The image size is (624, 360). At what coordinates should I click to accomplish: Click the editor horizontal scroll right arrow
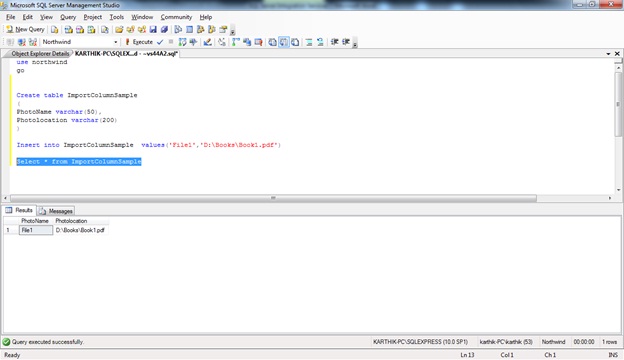coord(610,198)
